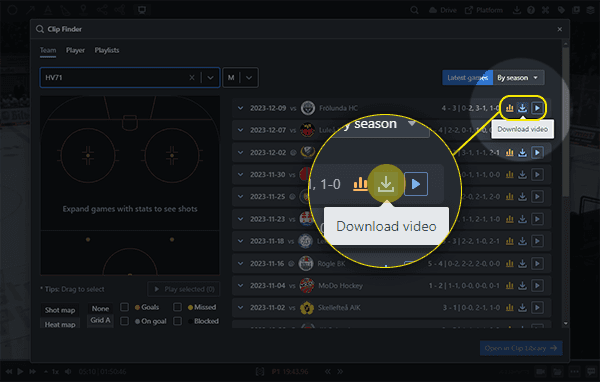
Task: Open the HV71 team dropdown arrow
Action: tap(210, 78)
